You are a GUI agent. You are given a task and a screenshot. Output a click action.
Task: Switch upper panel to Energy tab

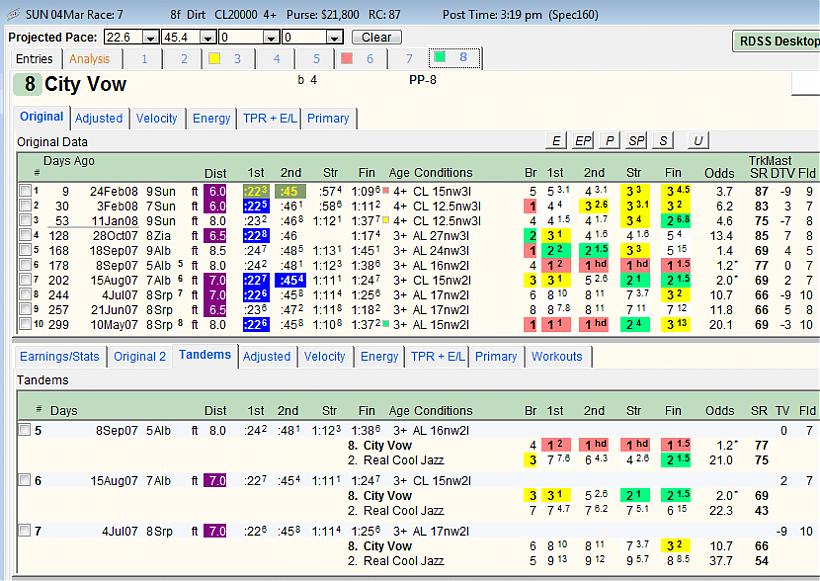tap(211, 118)
